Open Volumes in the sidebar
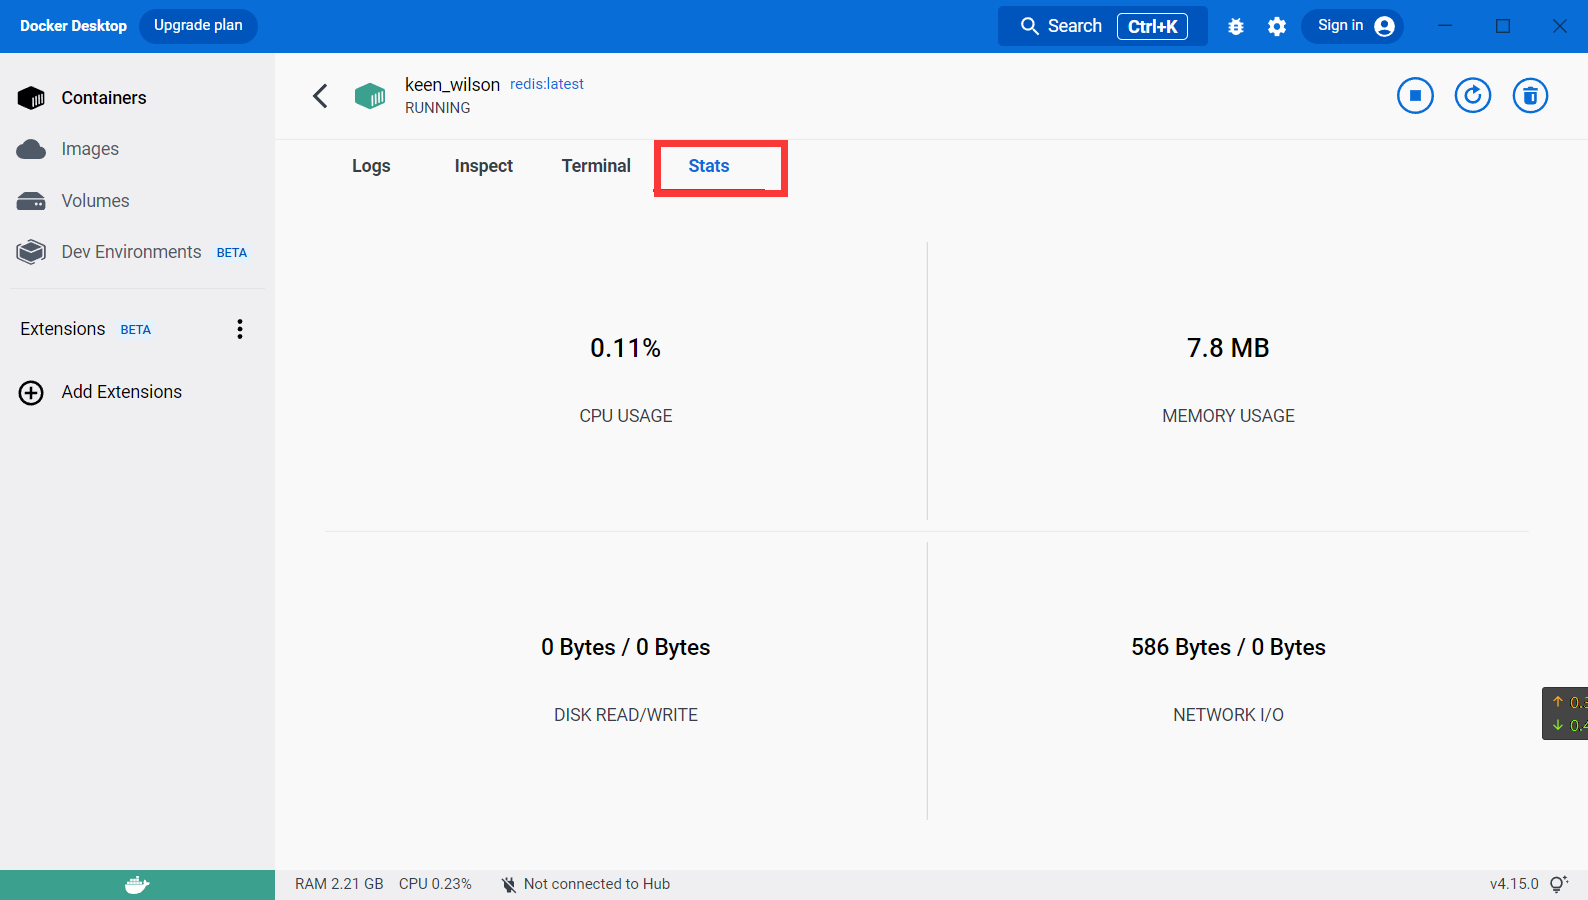Image resolution: width=1588 pixels, height=900 pixels. coord(95,201)
